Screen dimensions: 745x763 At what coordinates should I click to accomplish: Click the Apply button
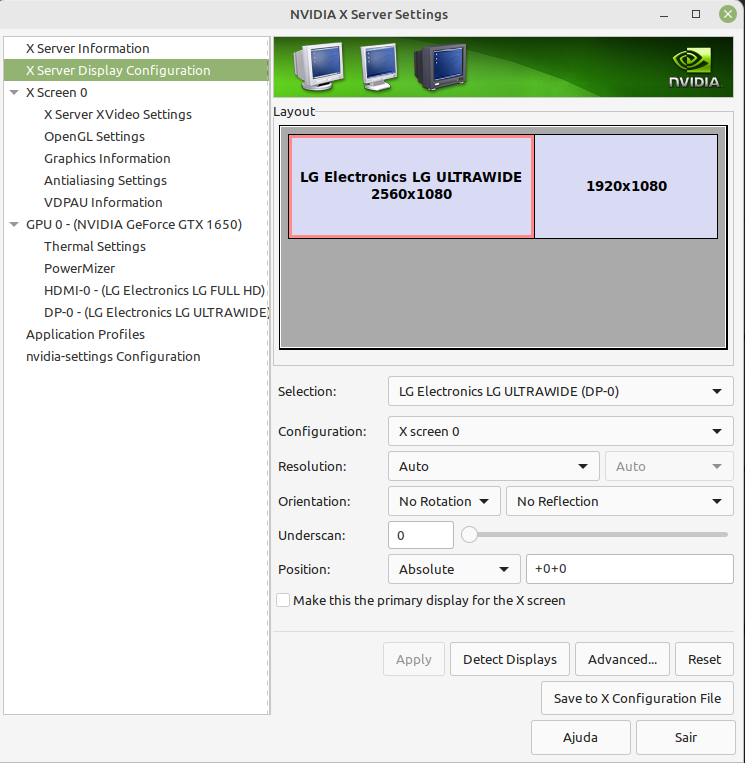click(414, 659)
